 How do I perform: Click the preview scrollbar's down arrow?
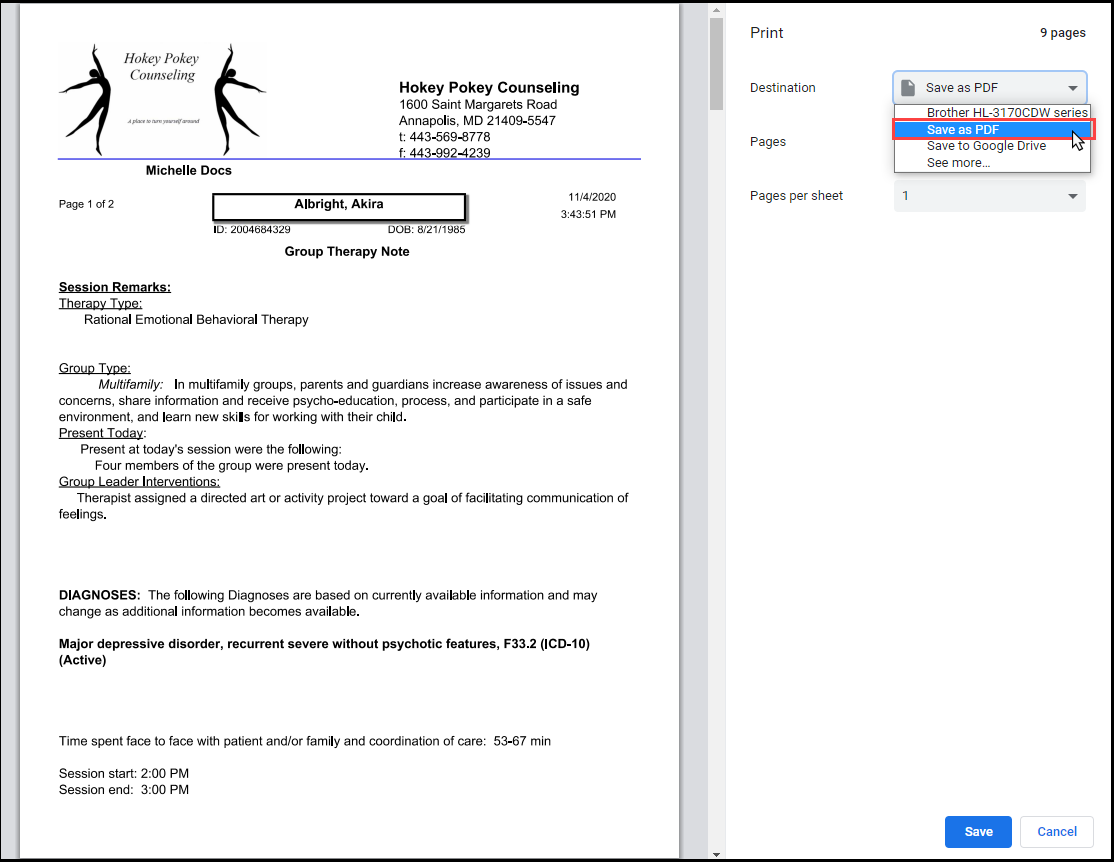[x=716, y=853]
